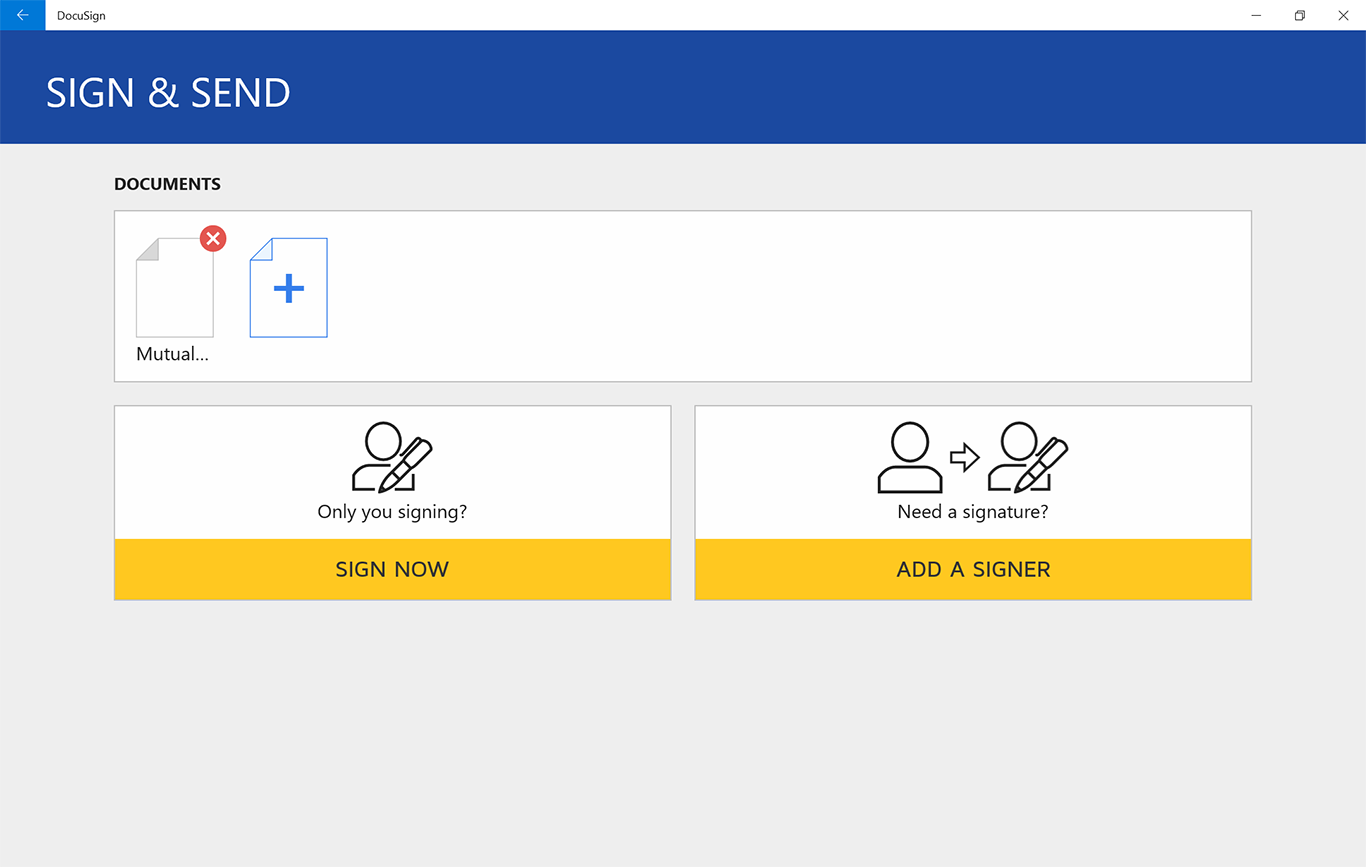Click the "Mutual..." document name label
This screenshot has width=1366, height=867.
[x=172, y=354]
